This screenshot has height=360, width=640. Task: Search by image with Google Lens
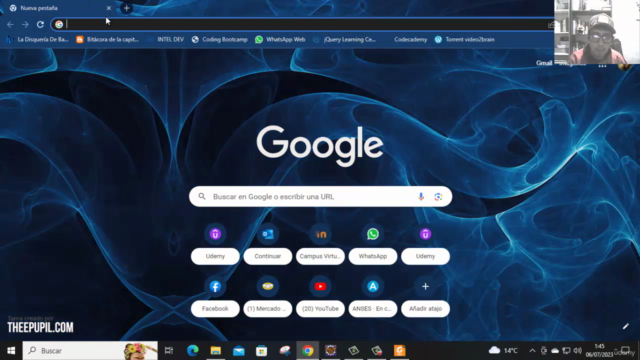click(x=438, y=197)
